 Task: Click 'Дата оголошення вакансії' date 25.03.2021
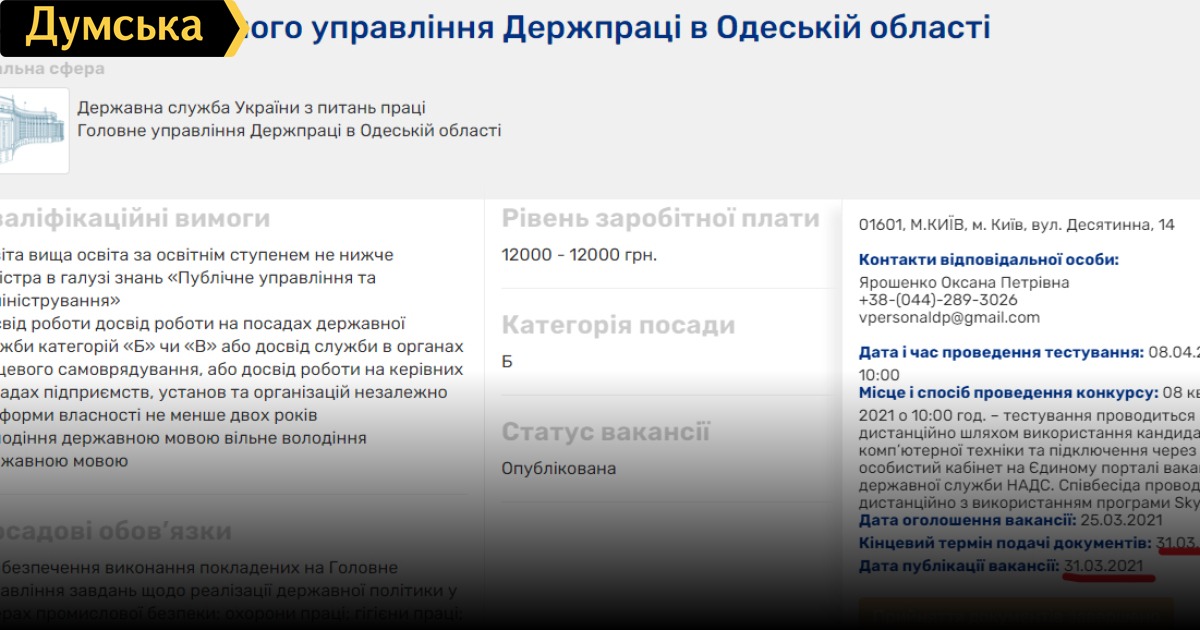pos(1122,520)
